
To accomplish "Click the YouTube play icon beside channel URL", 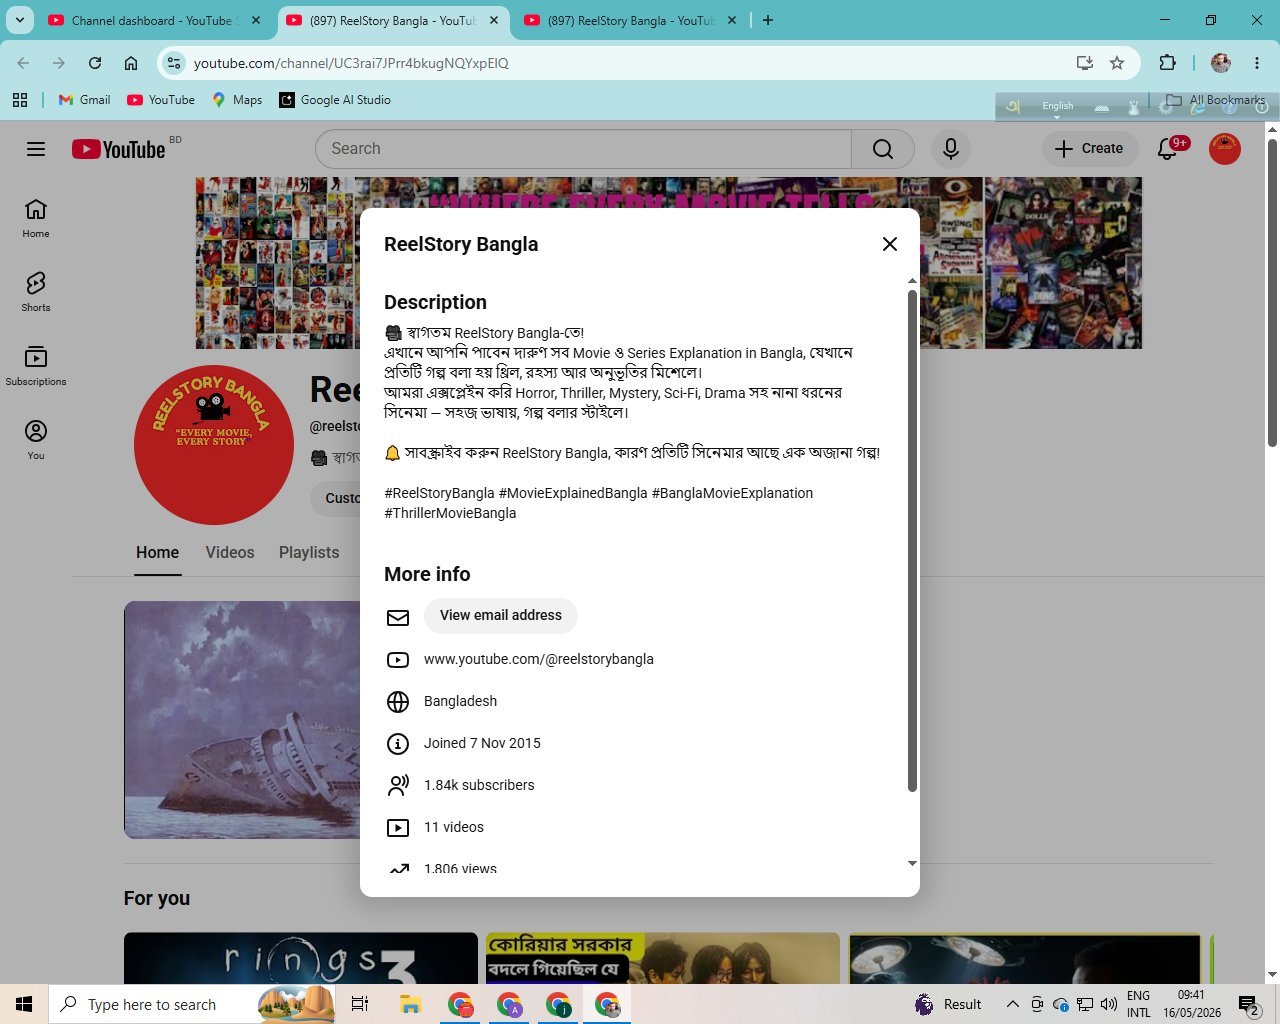I will click(398, 660).
